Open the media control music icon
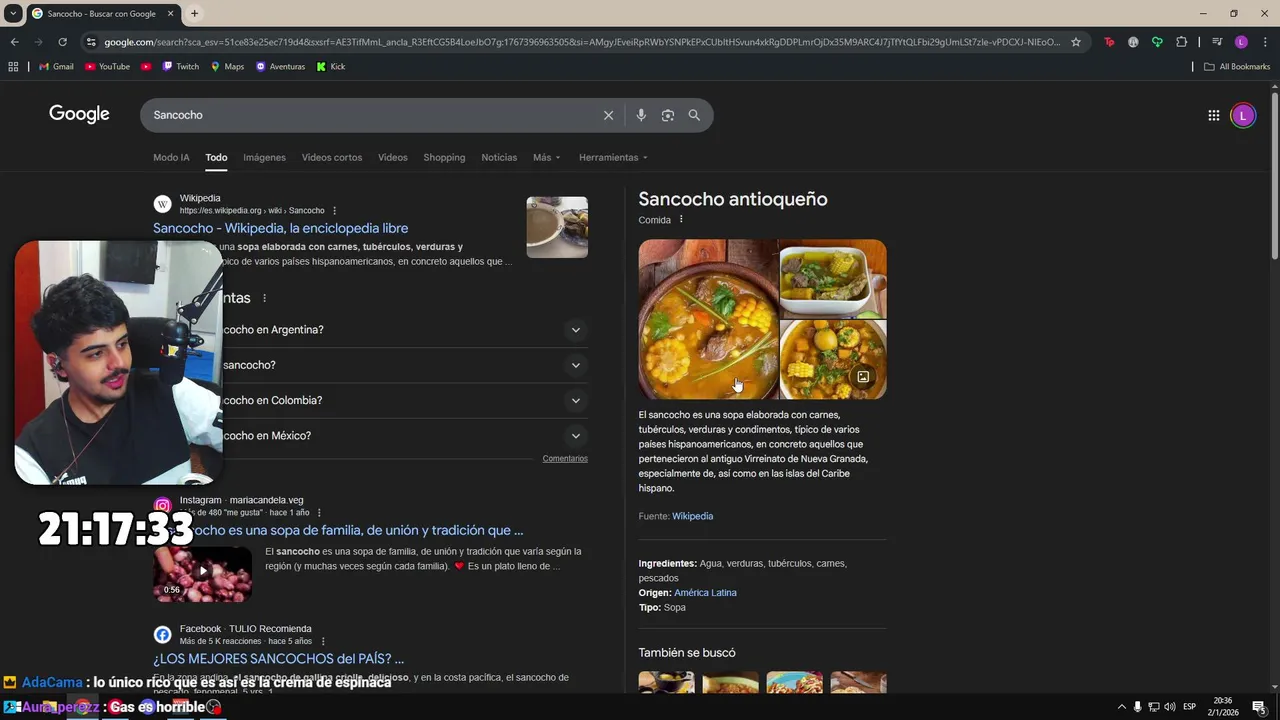Viewport: 1280px width, 720px height. (1217, 42)
